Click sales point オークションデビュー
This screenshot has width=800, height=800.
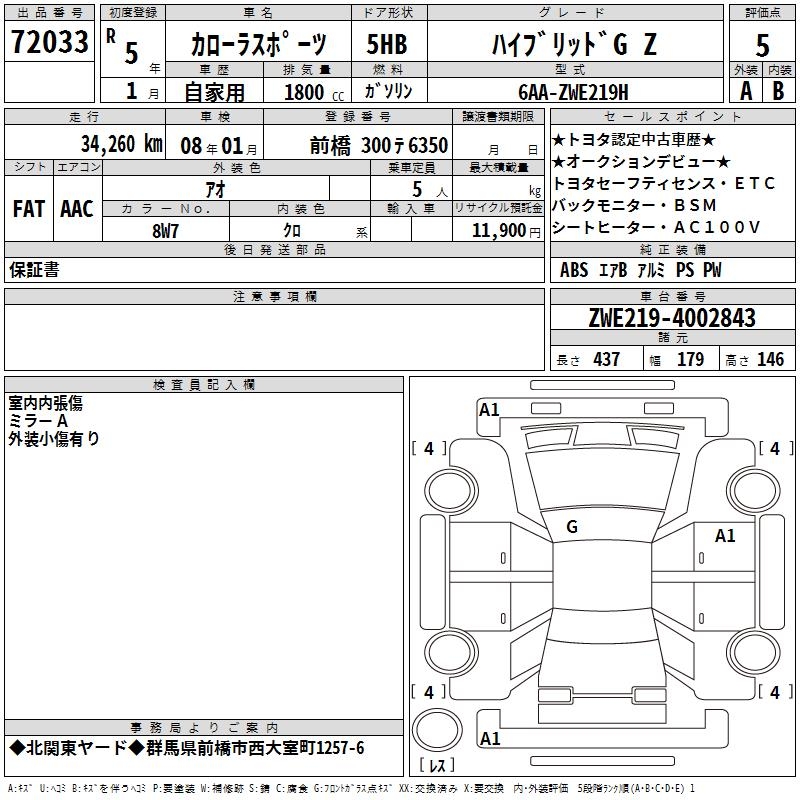641,162
